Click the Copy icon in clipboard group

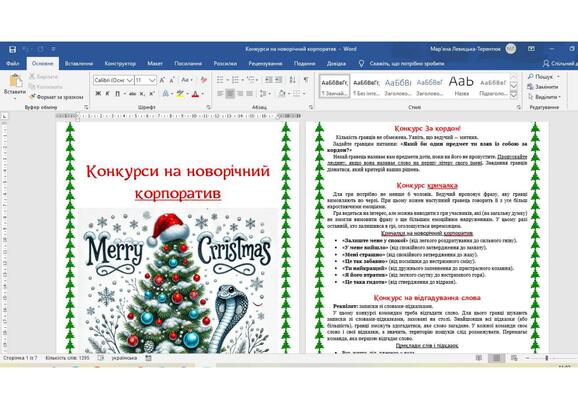(x=32, y=87)
